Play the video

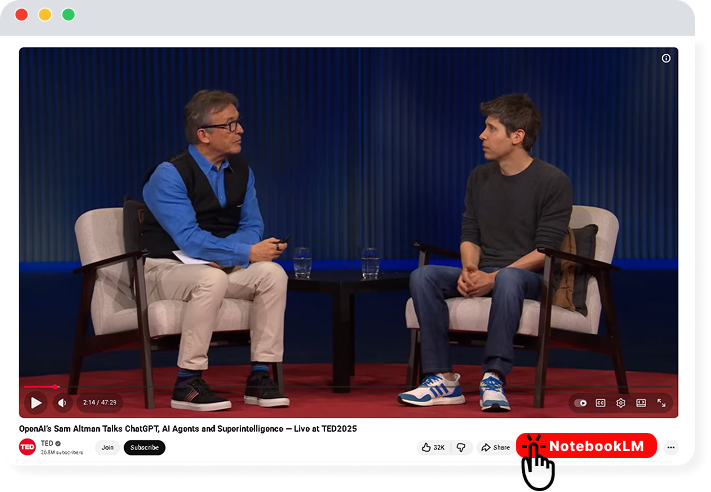35,403
